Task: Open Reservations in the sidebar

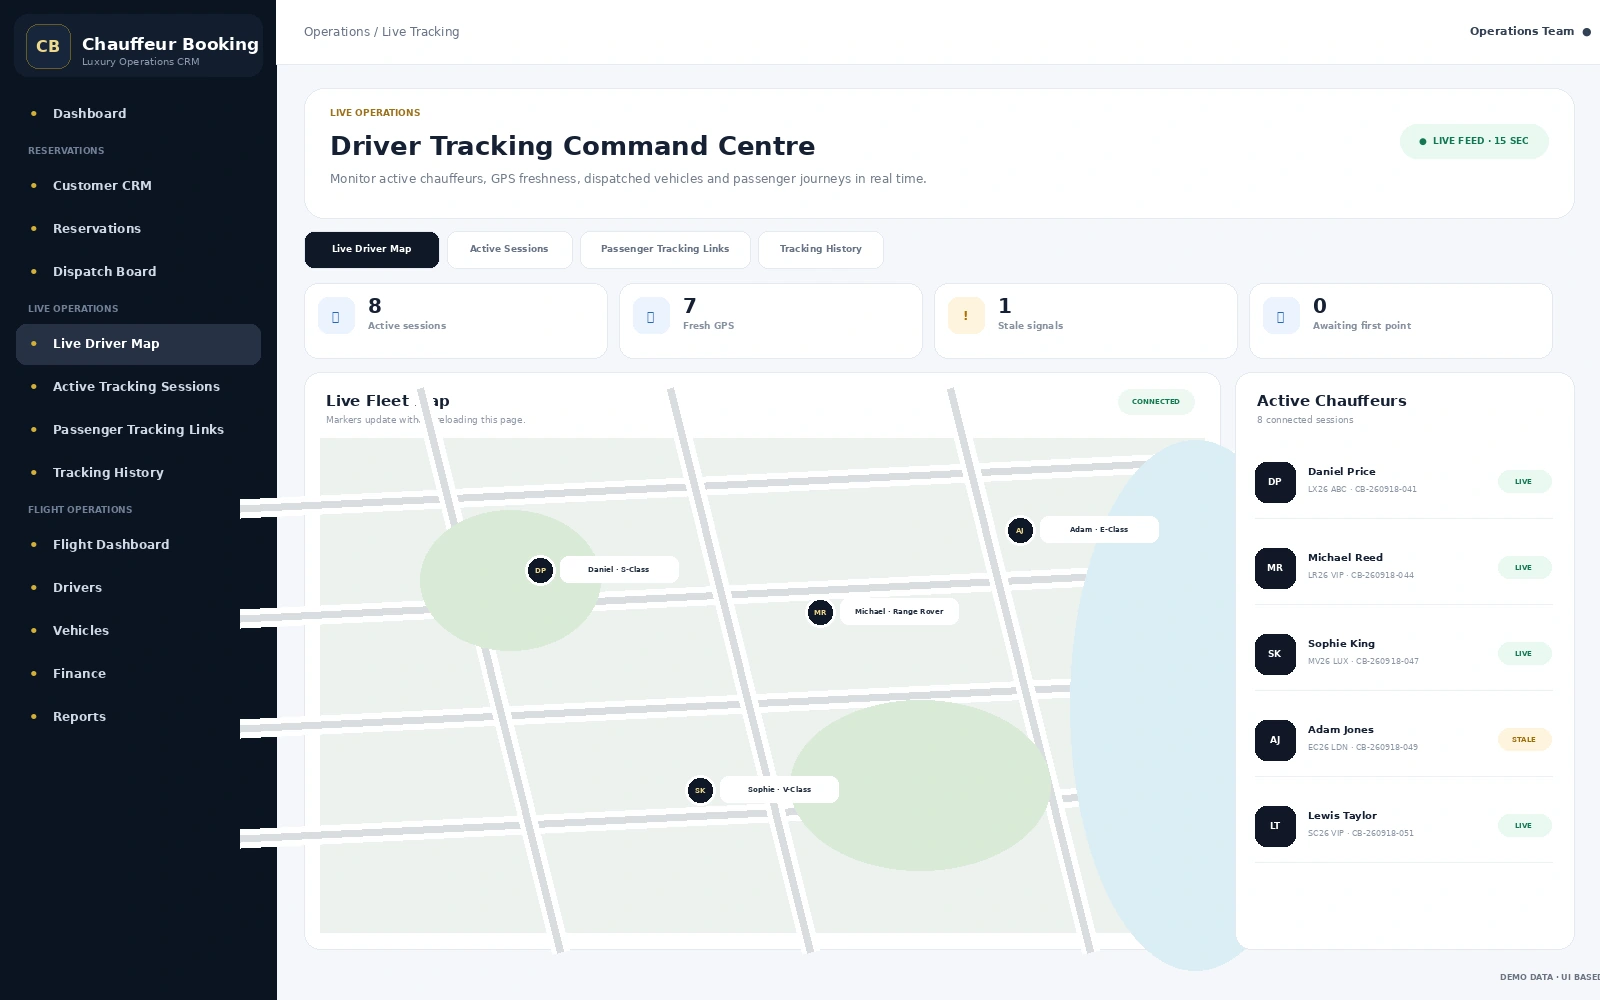Action: click(x=138, y=229)
